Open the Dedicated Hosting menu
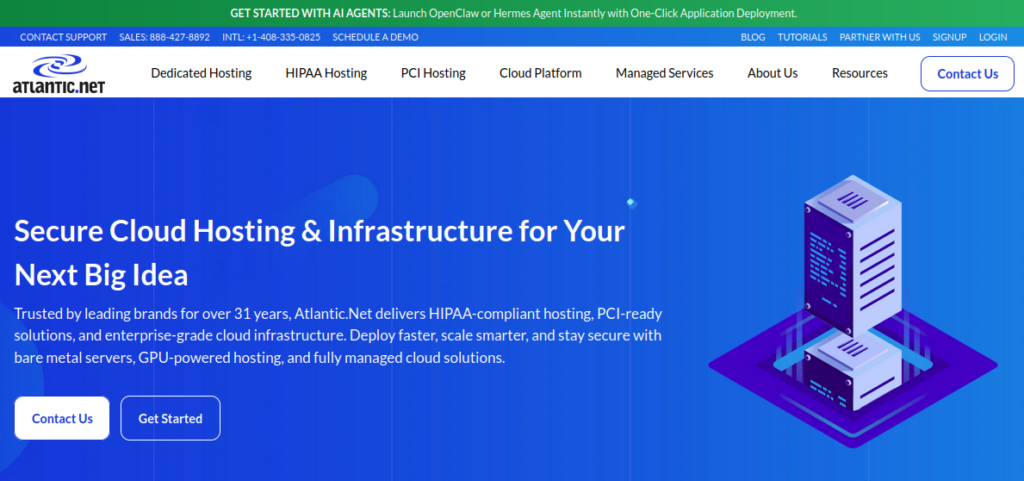 [201, 73]
